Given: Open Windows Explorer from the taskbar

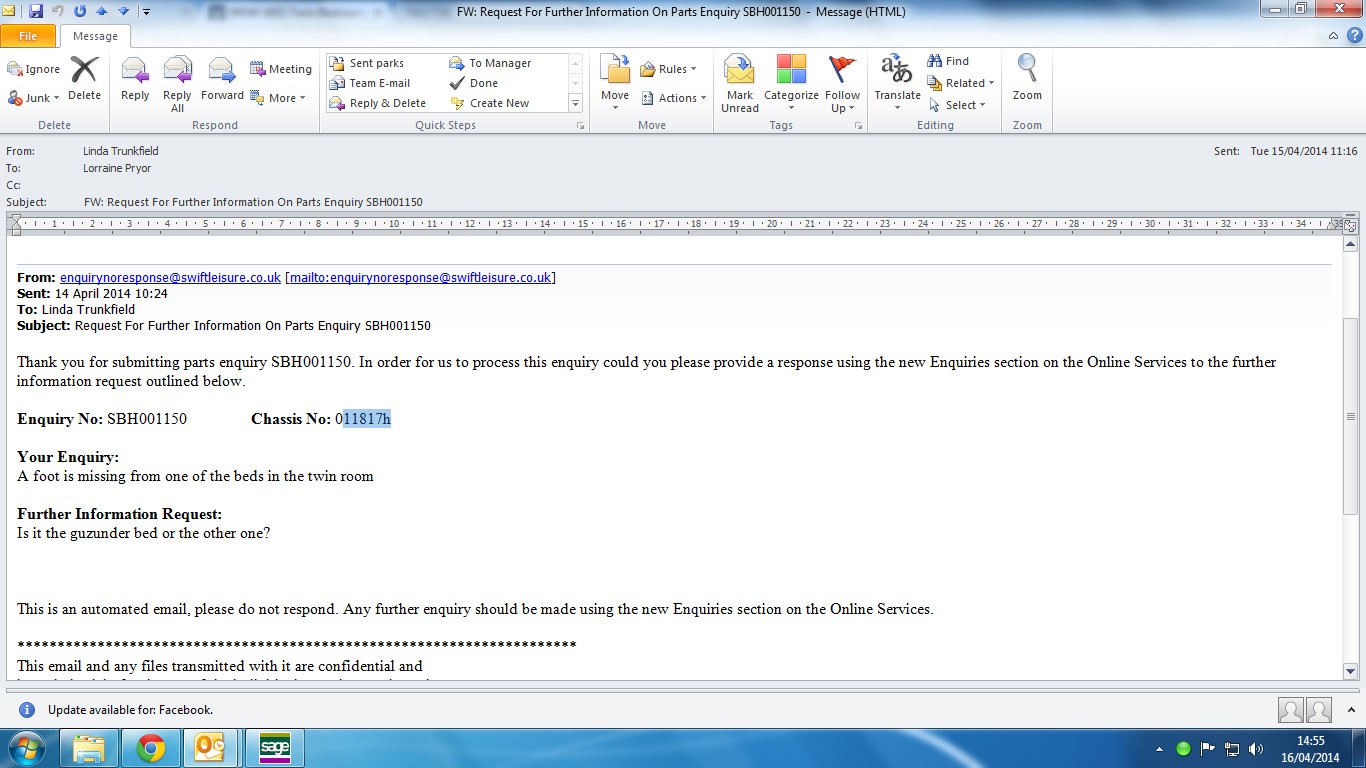Looking at the screenshot, I should pyautogui.click(x=89, y=747).
